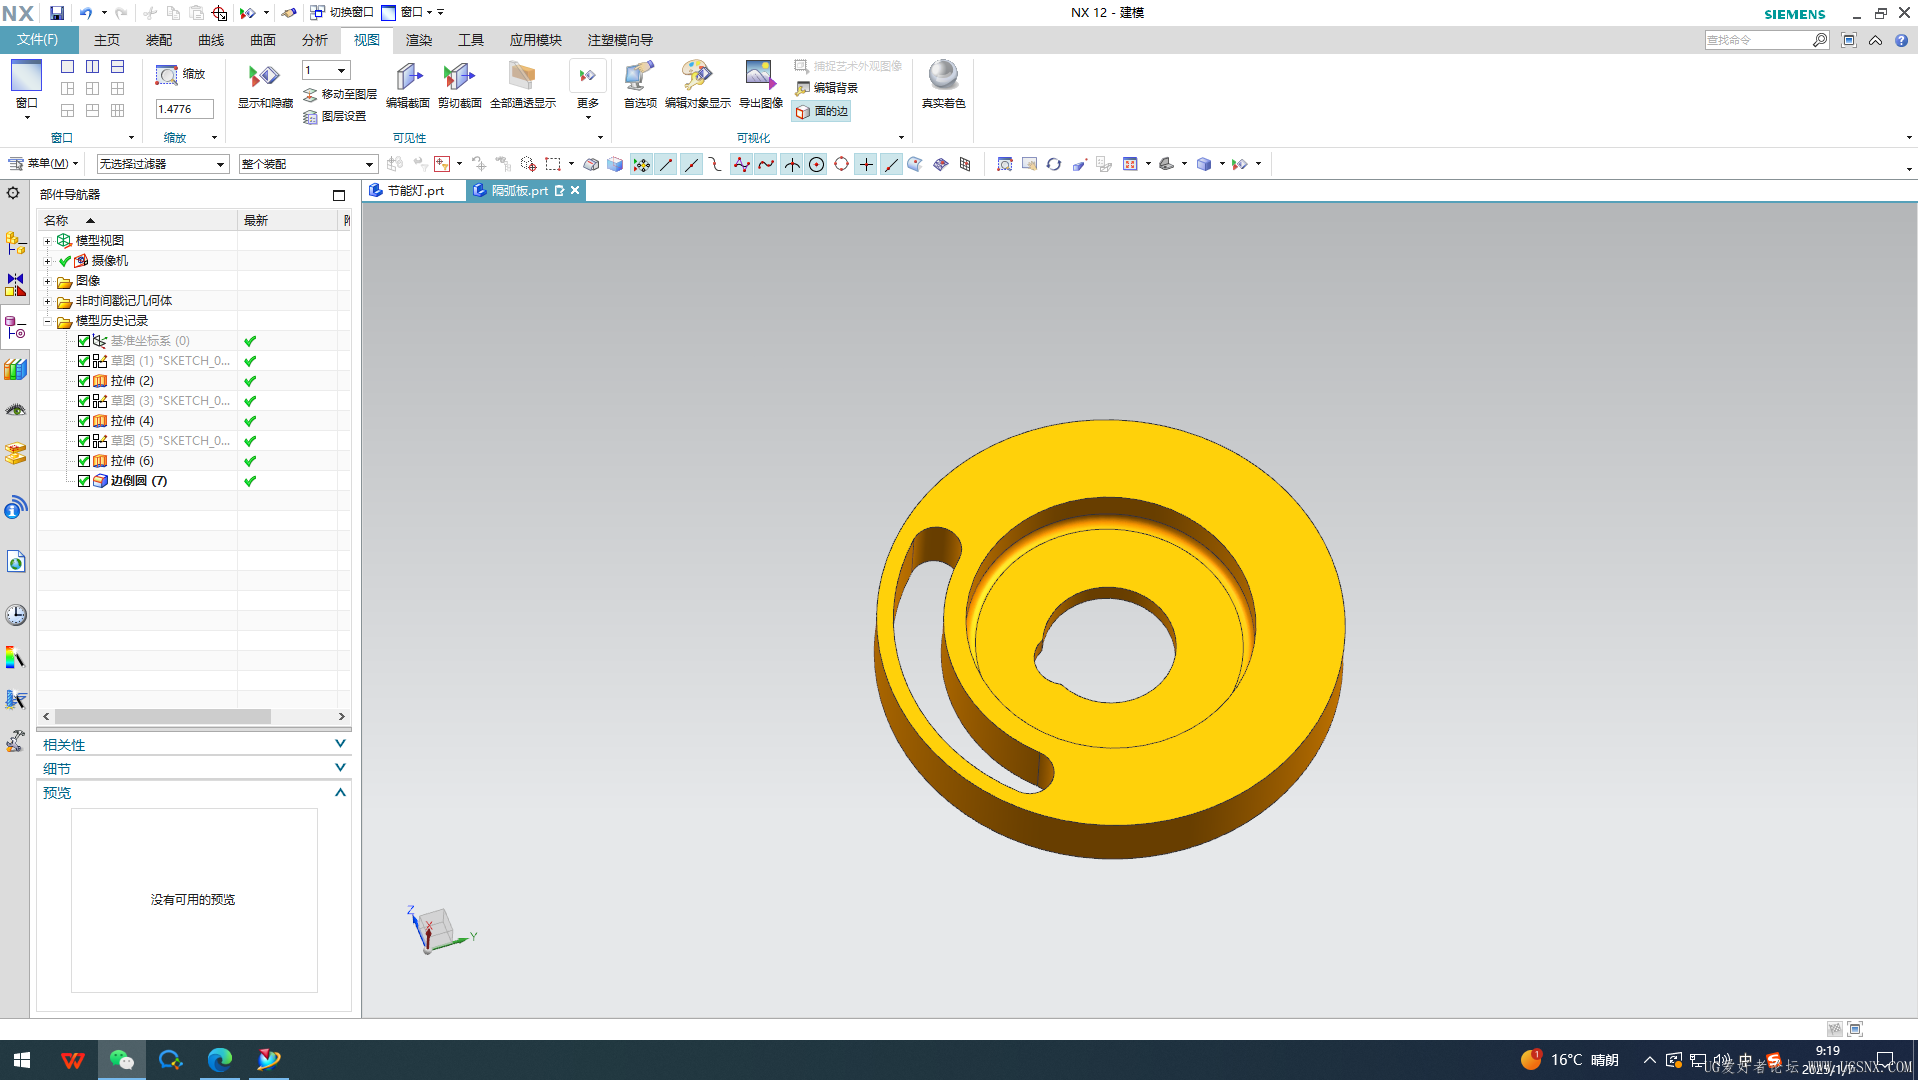Open WeChat from the taskbar
1918x1080 pixels.
tap(122, 1060)
